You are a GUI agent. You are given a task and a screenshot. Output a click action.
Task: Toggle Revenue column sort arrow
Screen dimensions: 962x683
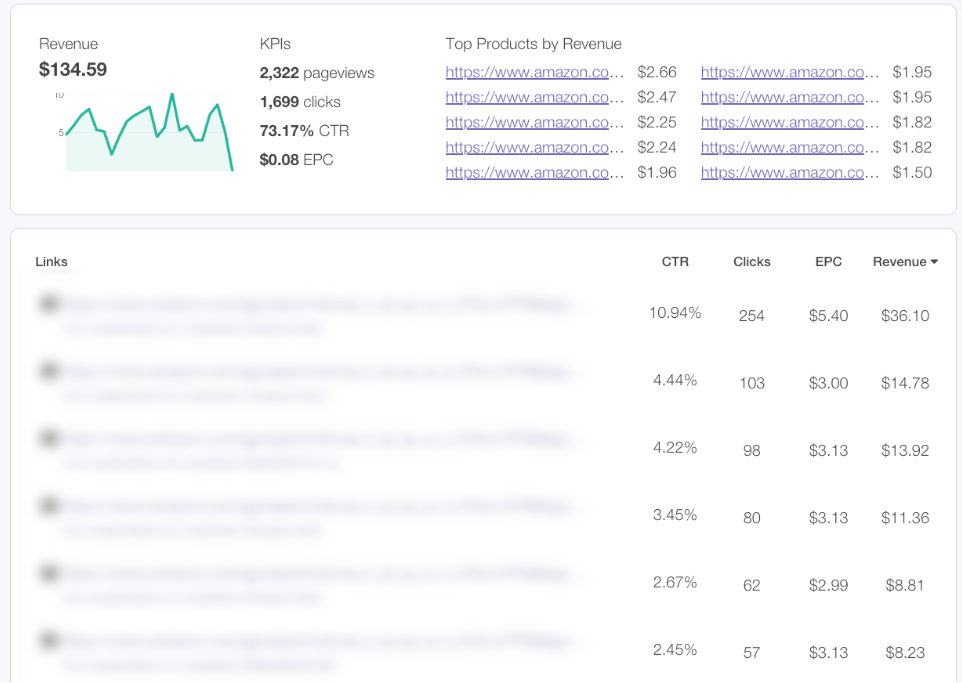coord(934,262)
